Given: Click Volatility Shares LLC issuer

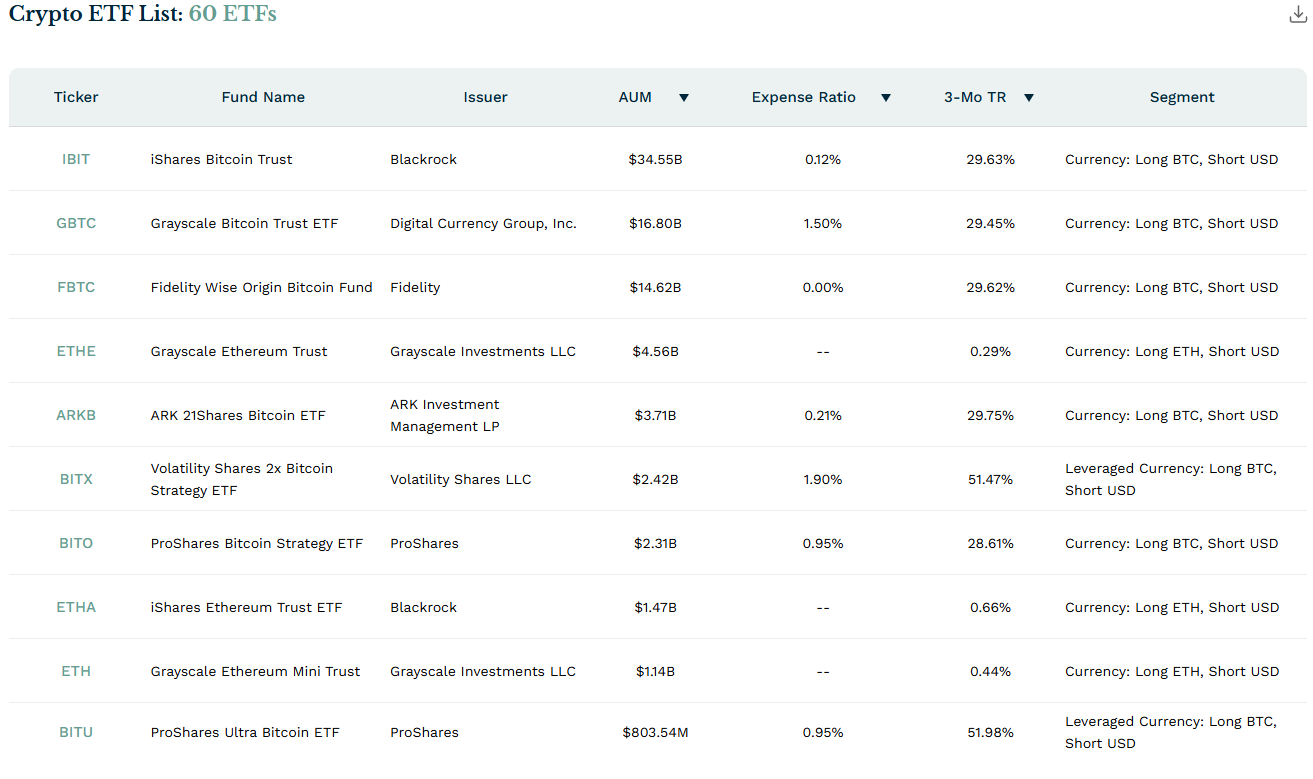Looking at the screenshot, I should 461,479.
